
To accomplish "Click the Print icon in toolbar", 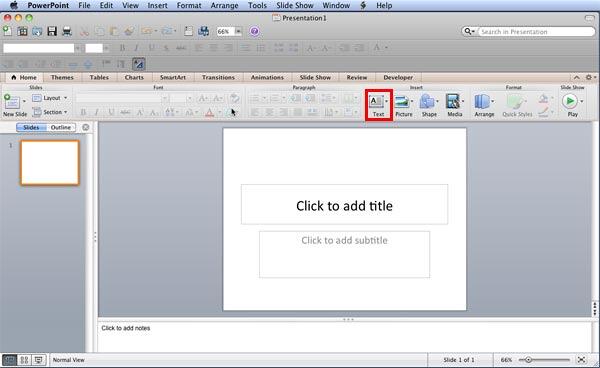I will [x=67, y=31].
